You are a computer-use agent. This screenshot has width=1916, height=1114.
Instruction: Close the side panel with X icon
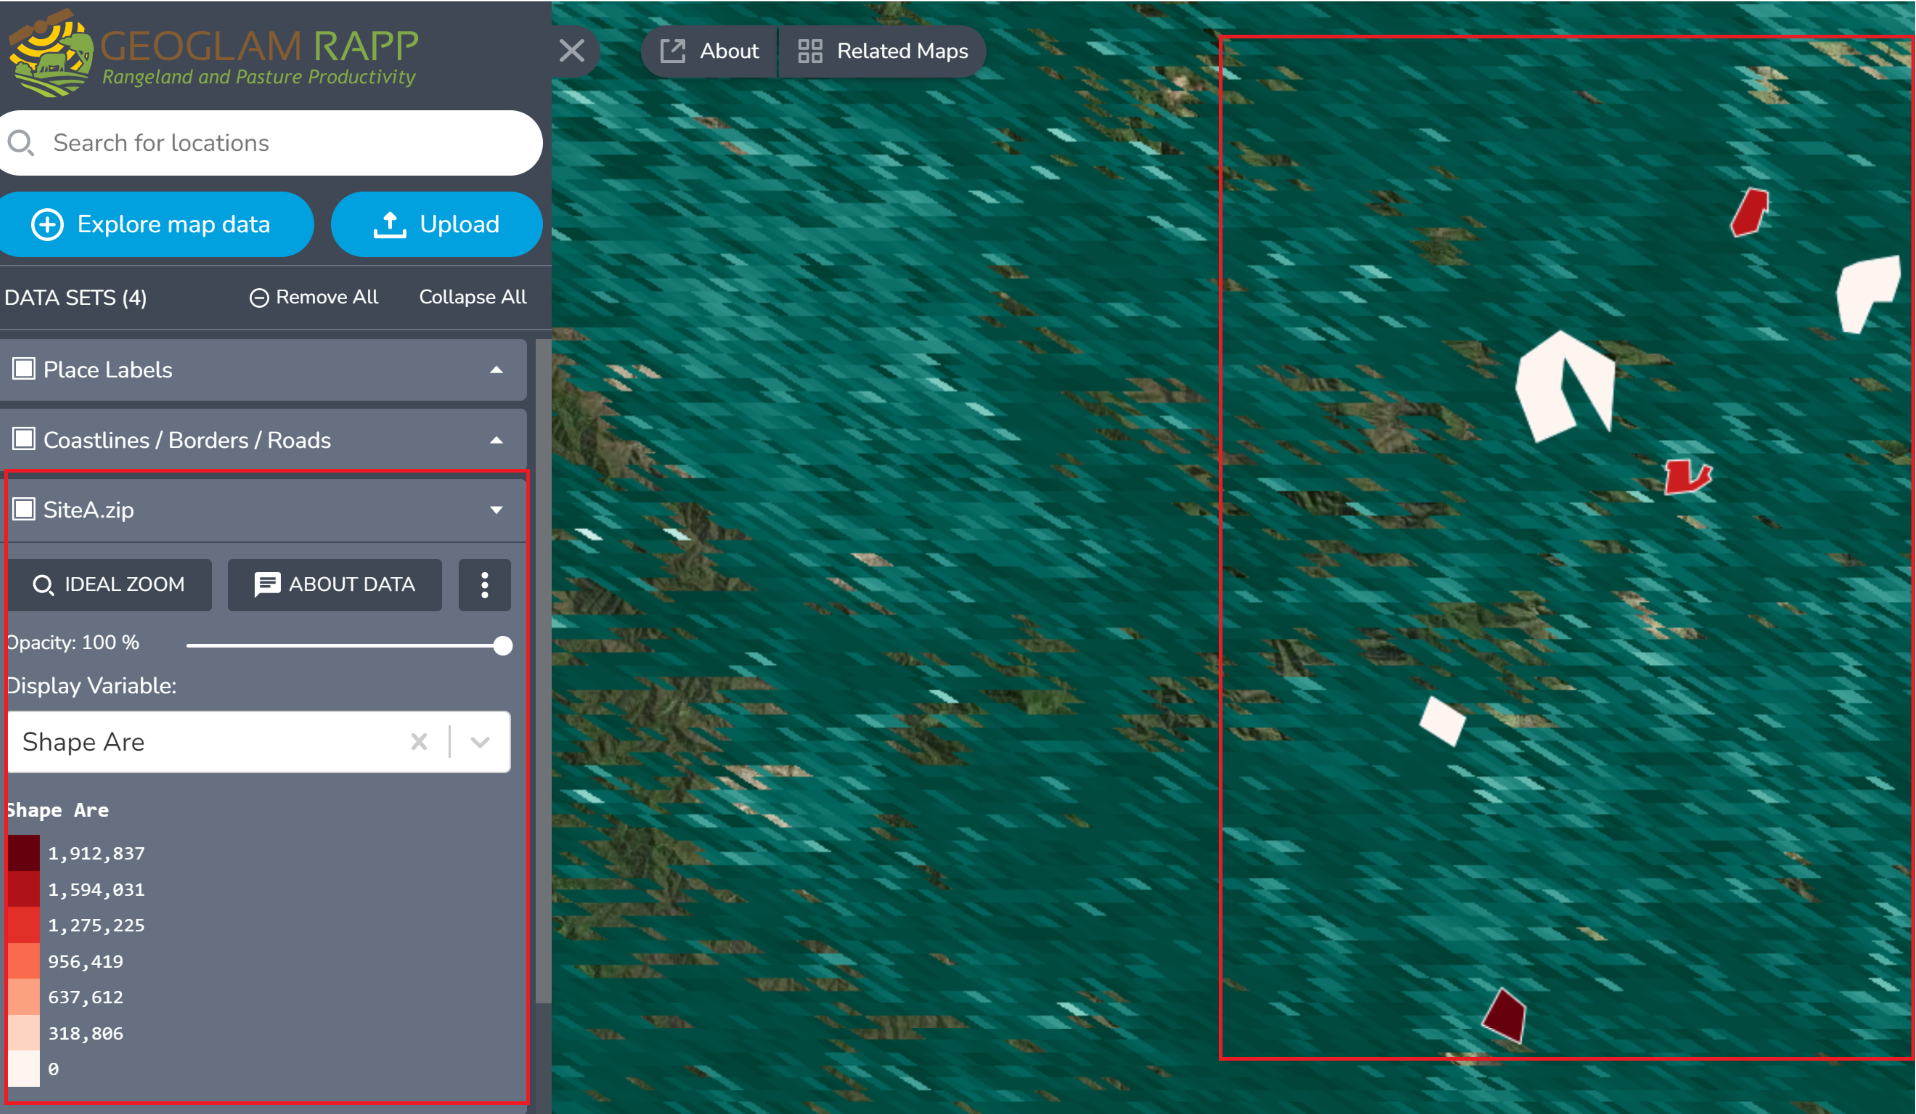tap(572, 51)
